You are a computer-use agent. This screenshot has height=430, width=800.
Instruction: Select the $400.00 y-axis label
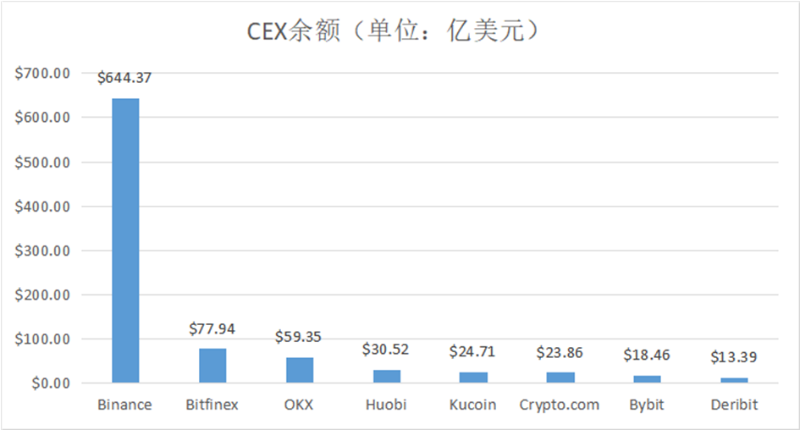pyautogui.click(x=42, y=207)
